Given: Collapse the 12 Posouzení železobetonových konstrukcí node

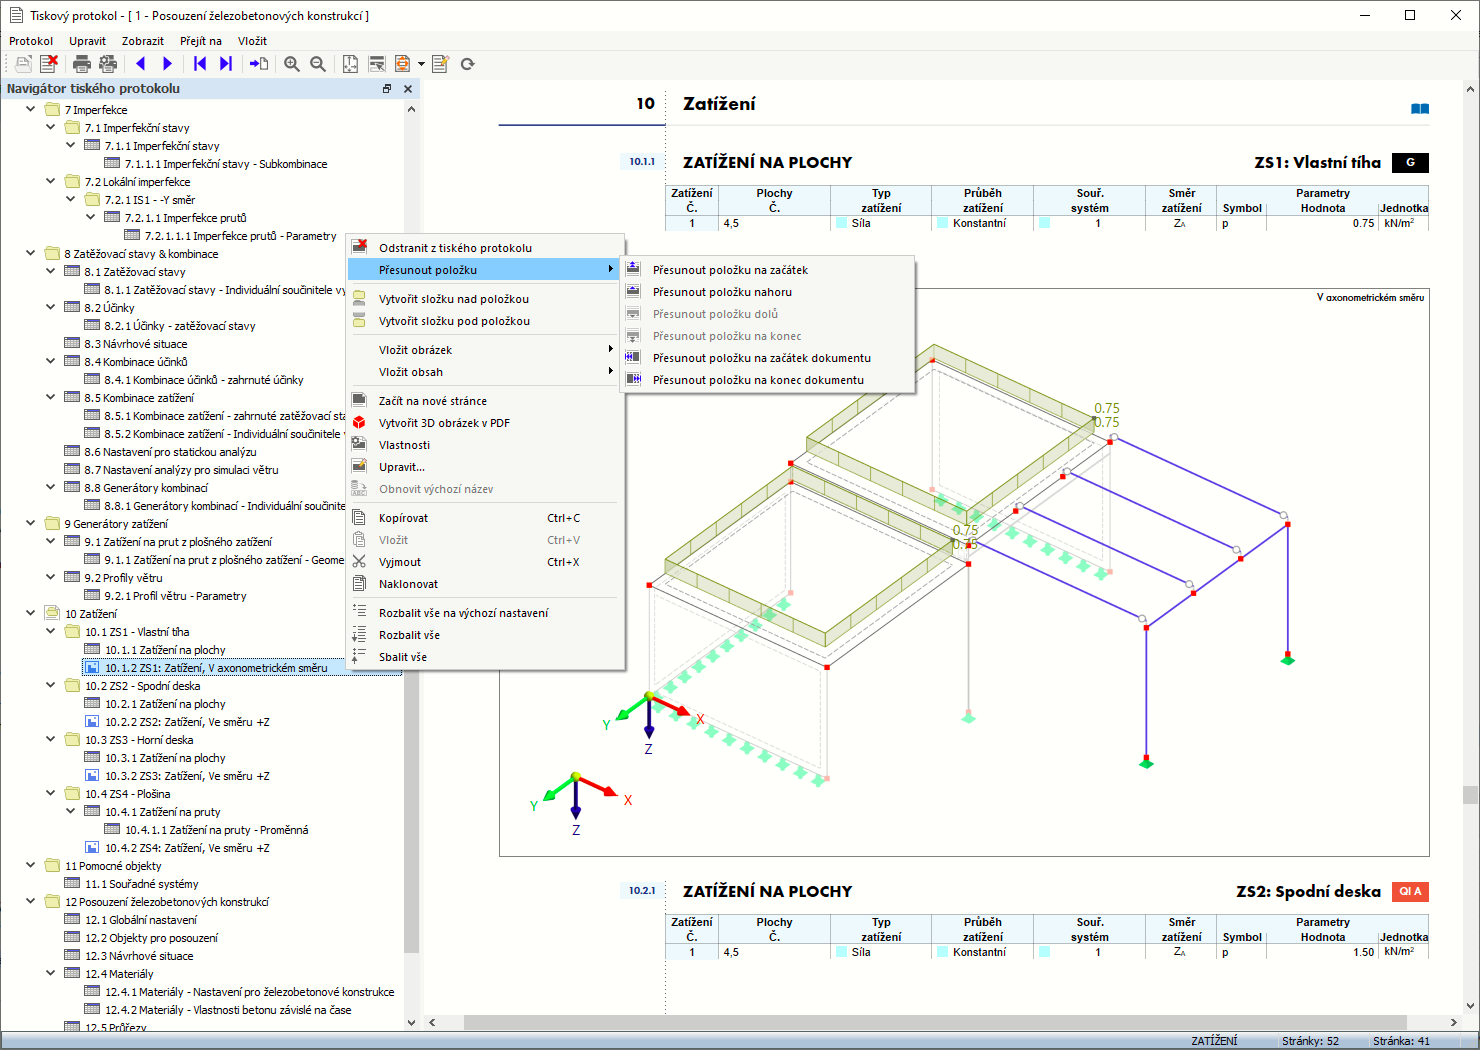Looking at the screenshot, I should 31,901.
